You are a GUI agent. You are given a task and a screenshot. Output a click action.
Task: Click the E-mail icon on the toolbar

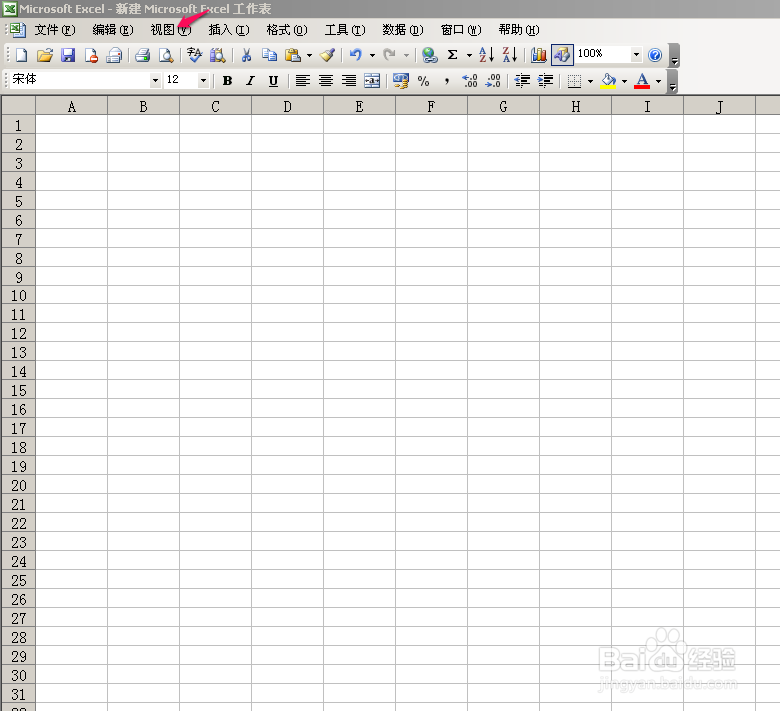114,55
